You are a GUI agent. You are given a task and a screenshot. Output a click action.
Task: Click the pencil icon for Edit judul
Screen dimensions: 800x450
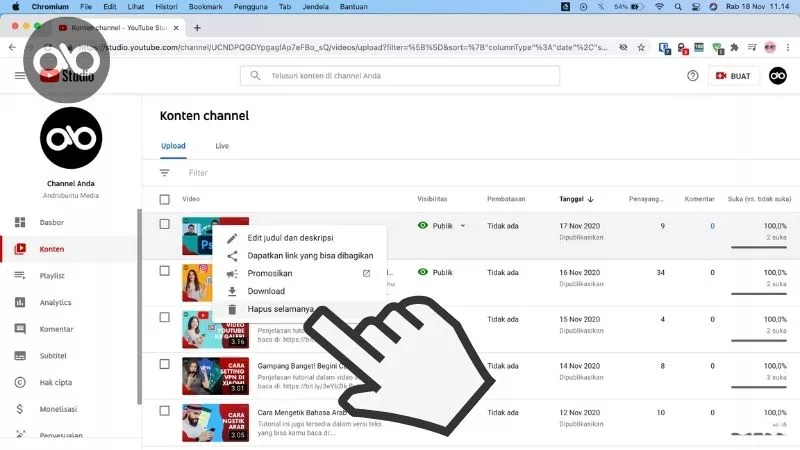coord(232,238)
